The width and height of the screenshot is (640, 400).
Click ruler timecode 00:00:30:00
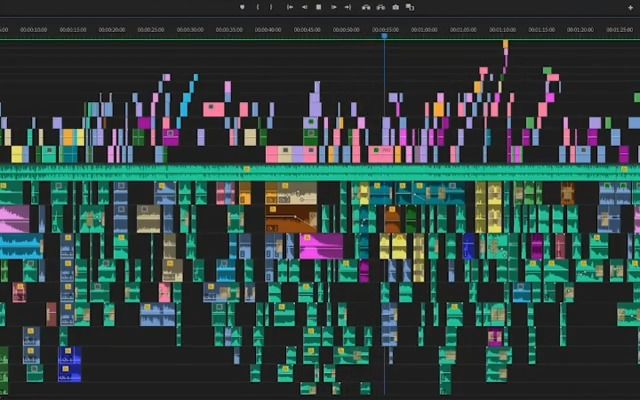tap(190, 30)
